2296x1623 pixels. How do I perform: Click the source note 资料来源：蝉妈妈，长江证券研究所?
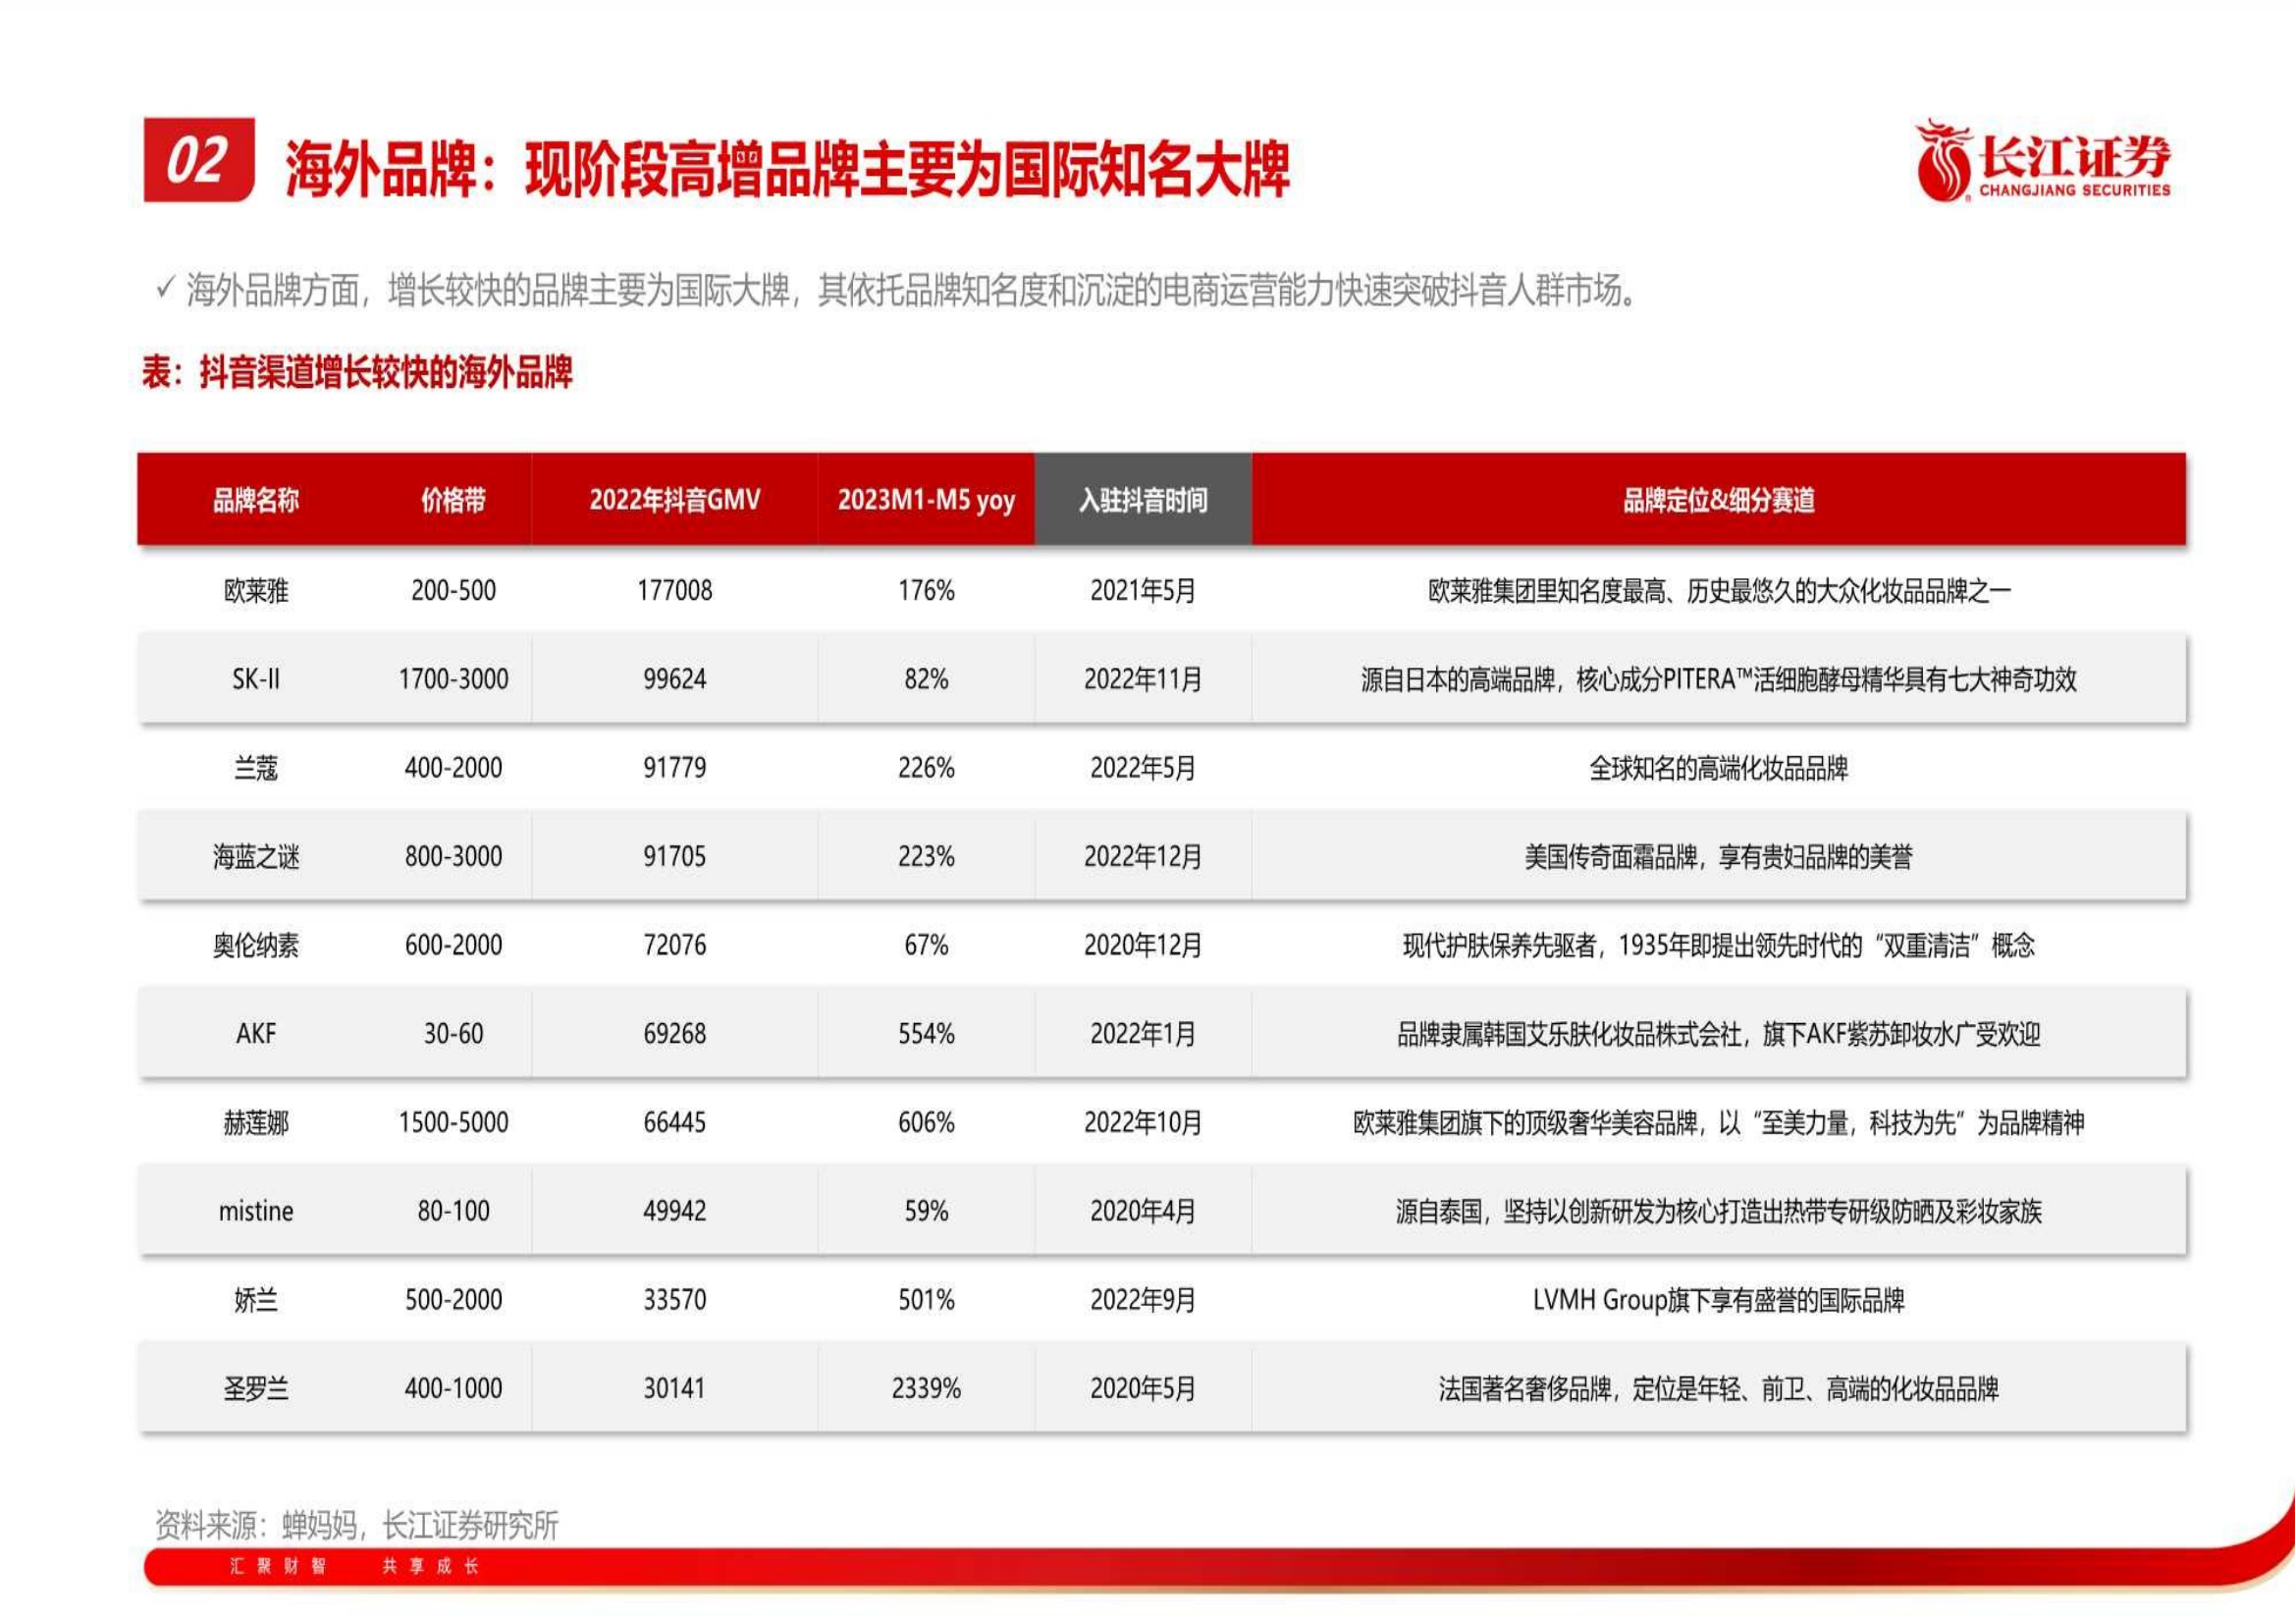tap(357, 1525)
